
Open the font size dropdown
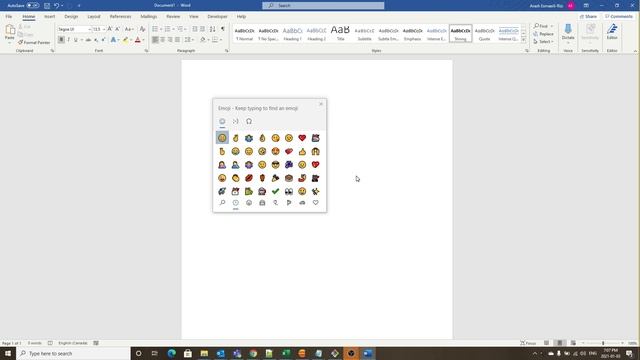(x=104, y=29)
